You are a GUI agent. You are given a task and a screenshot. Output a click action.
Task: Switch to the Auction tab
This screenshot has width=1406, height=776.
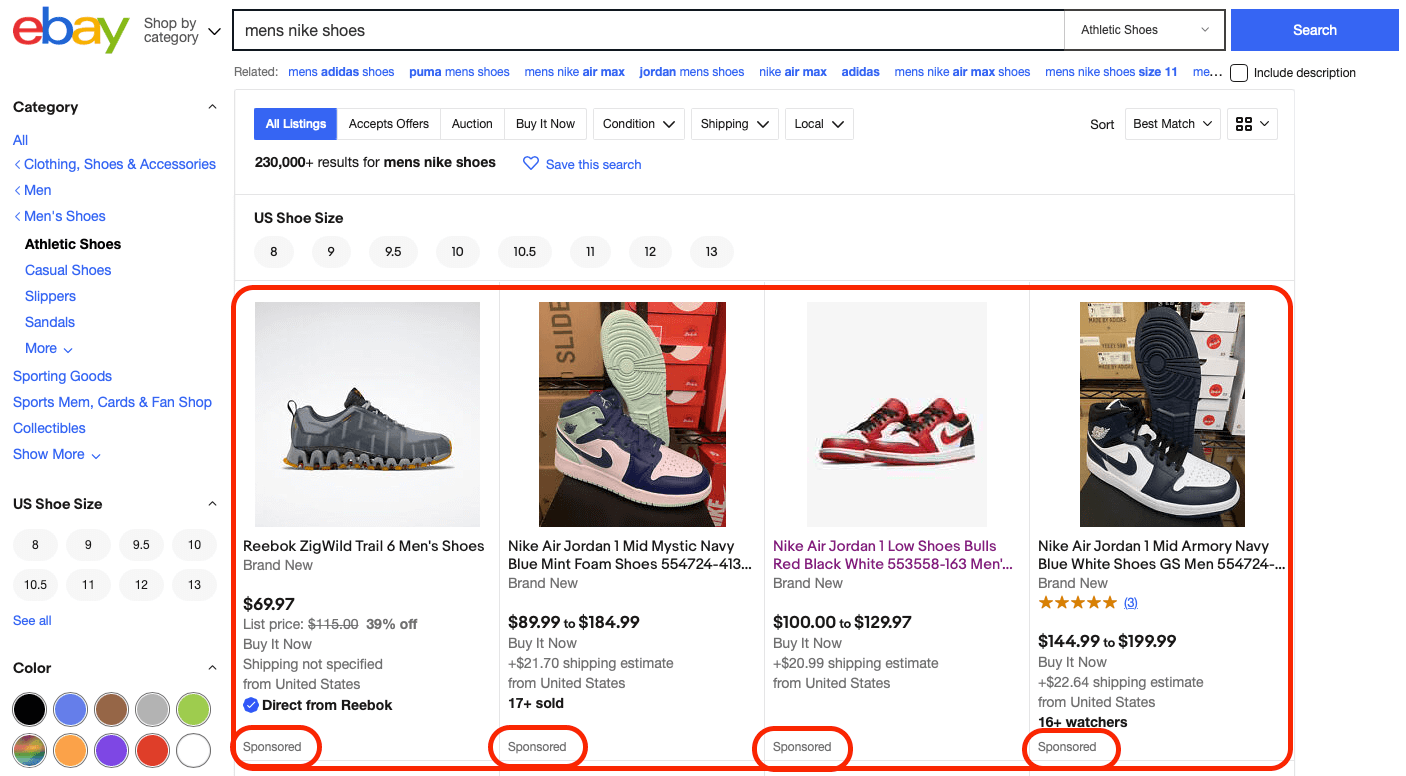[472, 124]
